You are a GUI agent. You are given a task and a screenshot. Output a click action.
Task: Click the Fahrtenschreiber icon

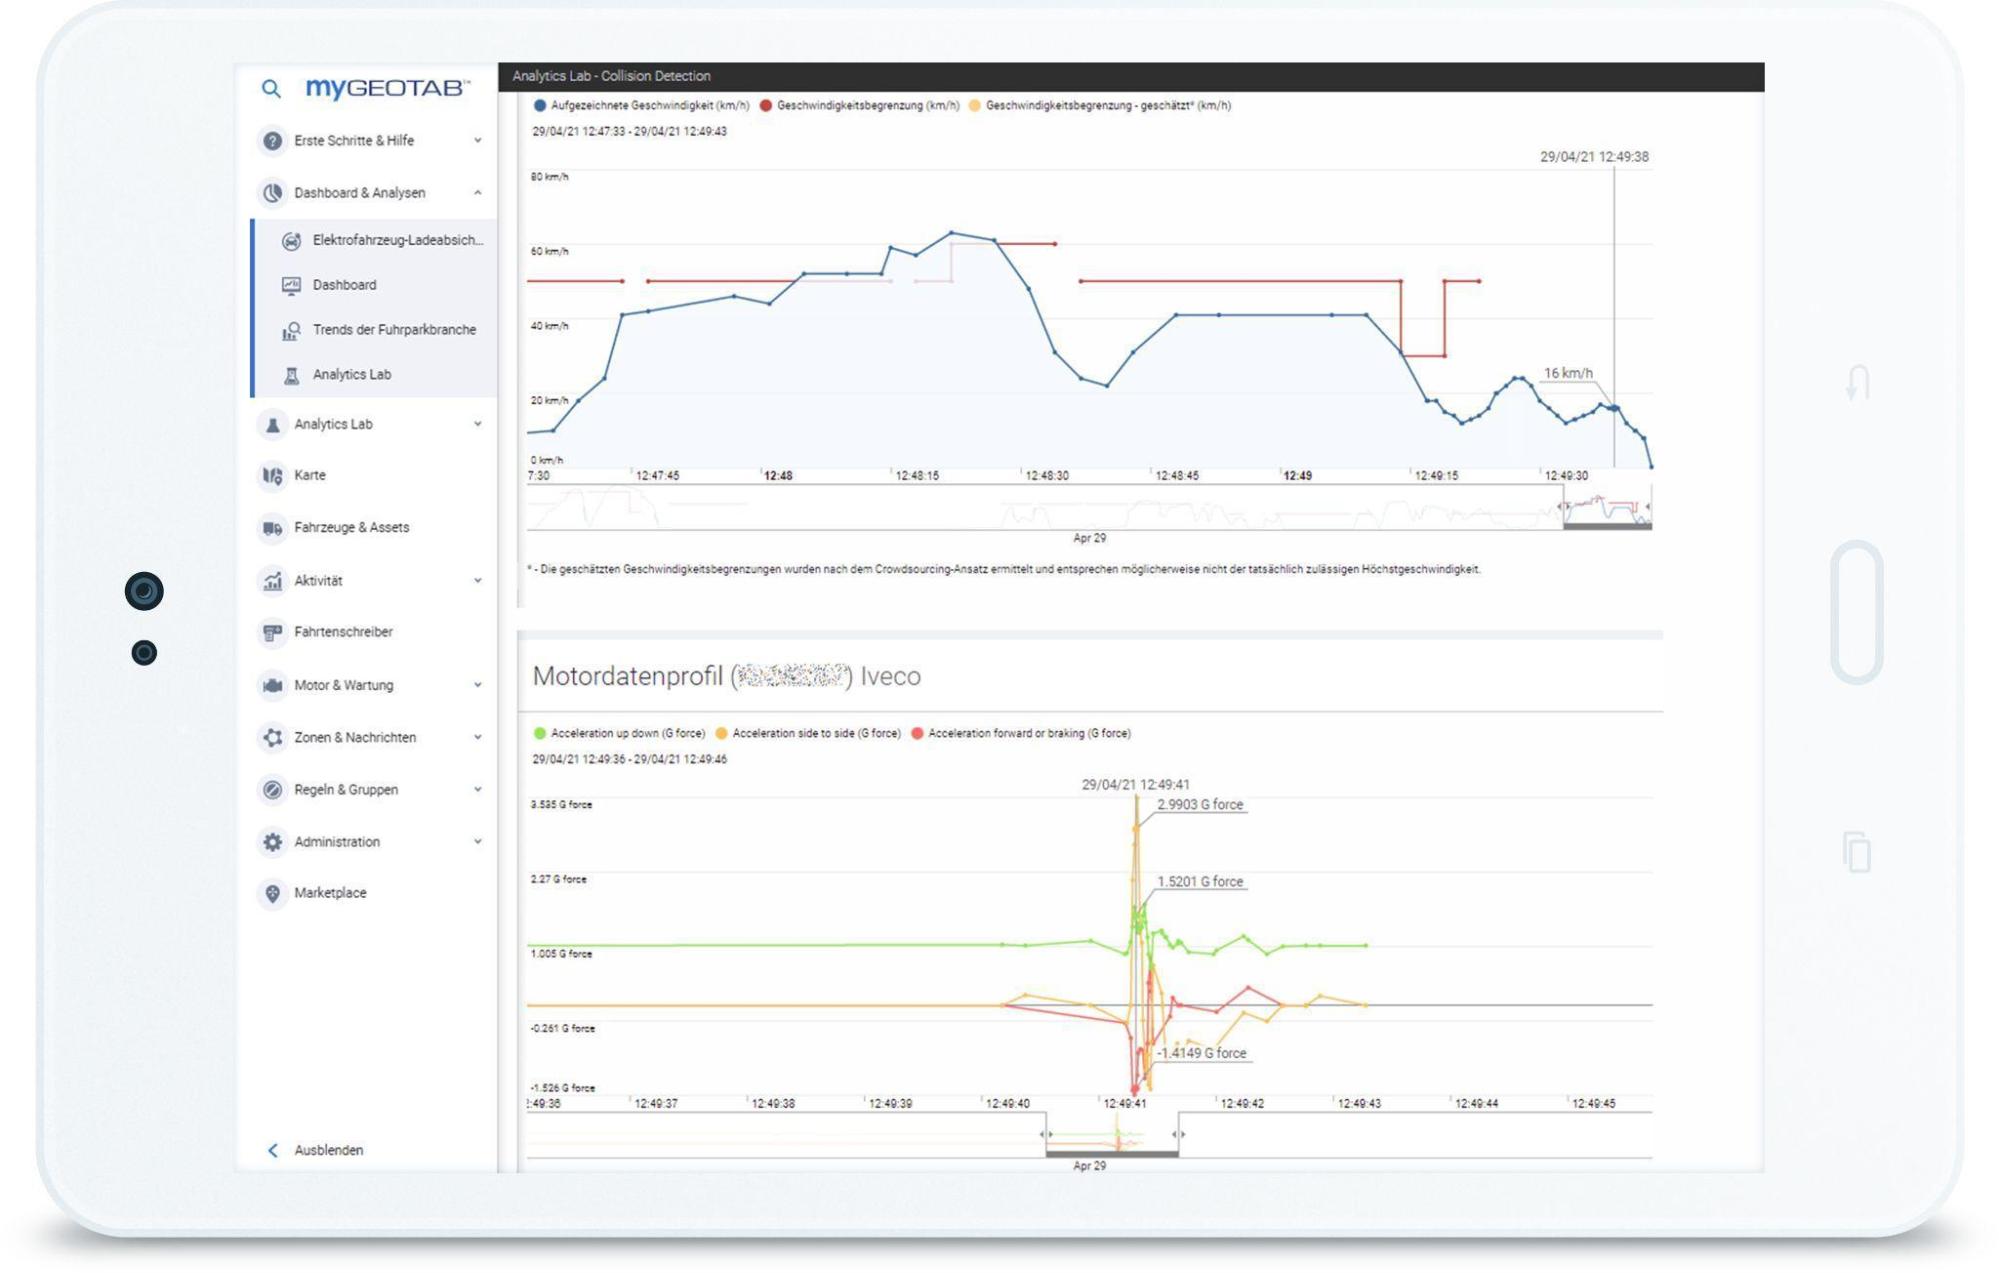(x=271, y=632)
